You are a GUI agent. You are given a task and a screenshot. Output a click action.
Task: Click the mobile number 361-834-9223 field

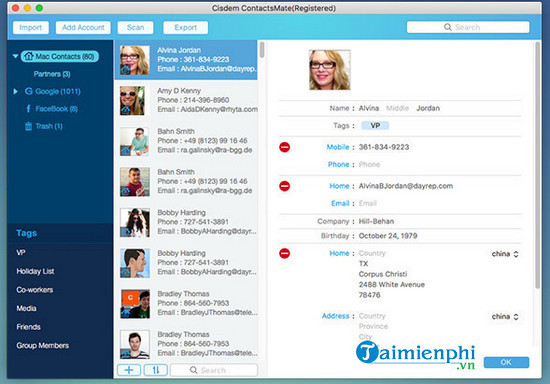point(384,147)
